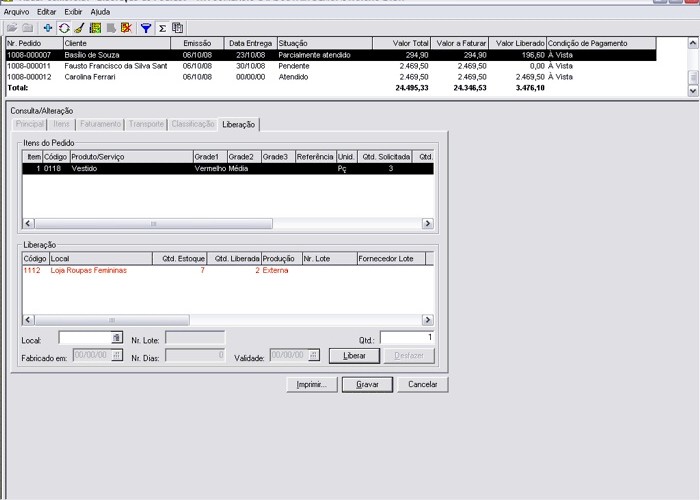700x500 pixels.
Task: Click the Cancelar button
Action: (423, 384)
